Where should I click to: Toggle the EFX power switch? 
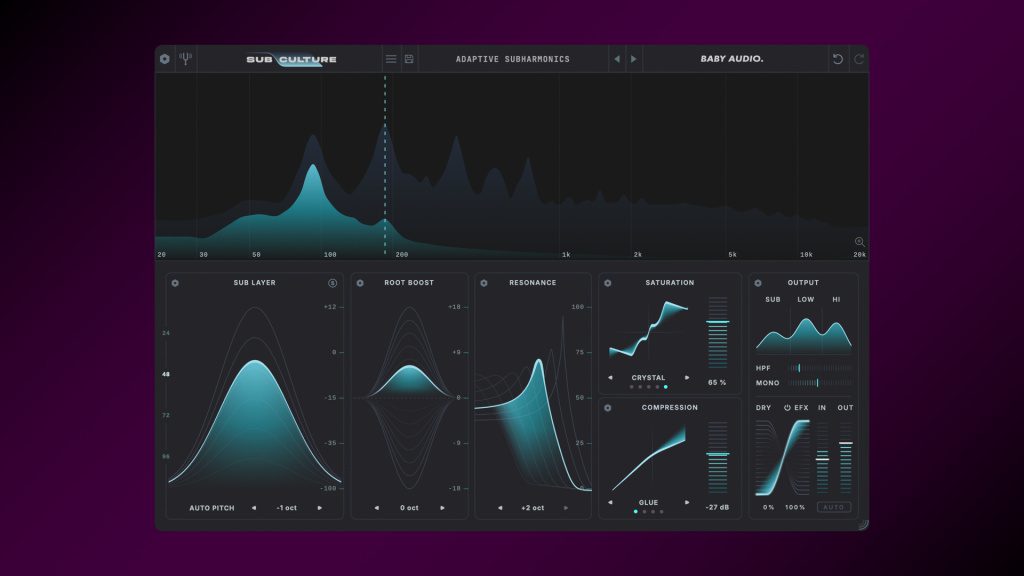point(787,408)
